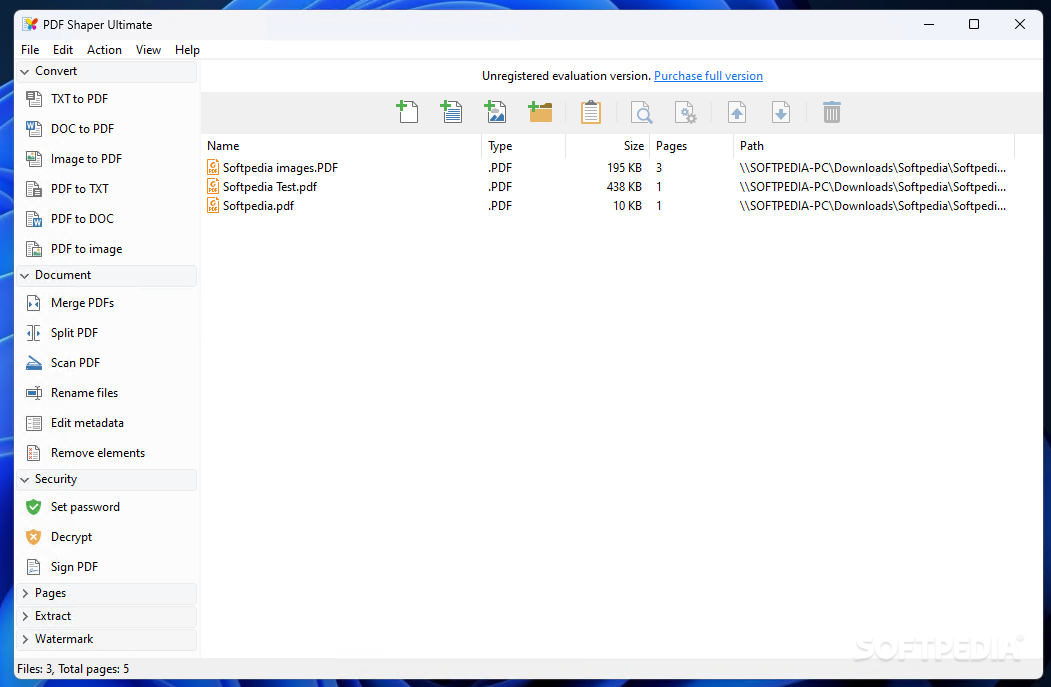Sort the list by Name column

(341, 145)
